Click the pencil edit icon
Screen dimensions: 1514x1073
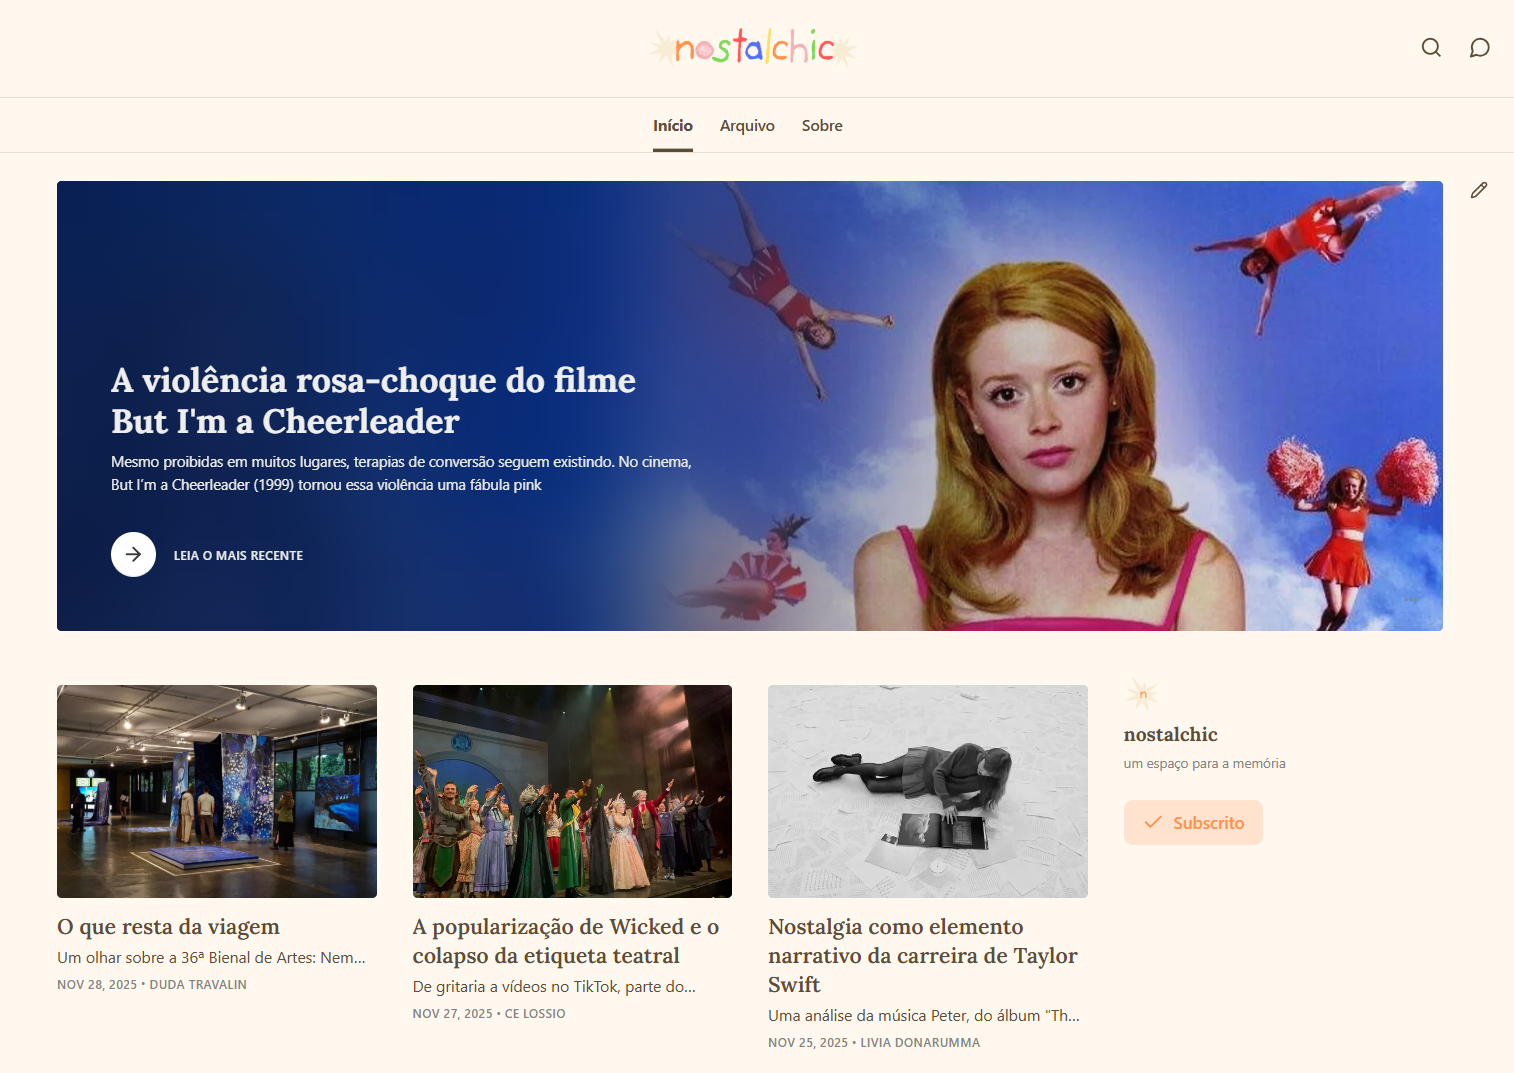(1479, 190)
